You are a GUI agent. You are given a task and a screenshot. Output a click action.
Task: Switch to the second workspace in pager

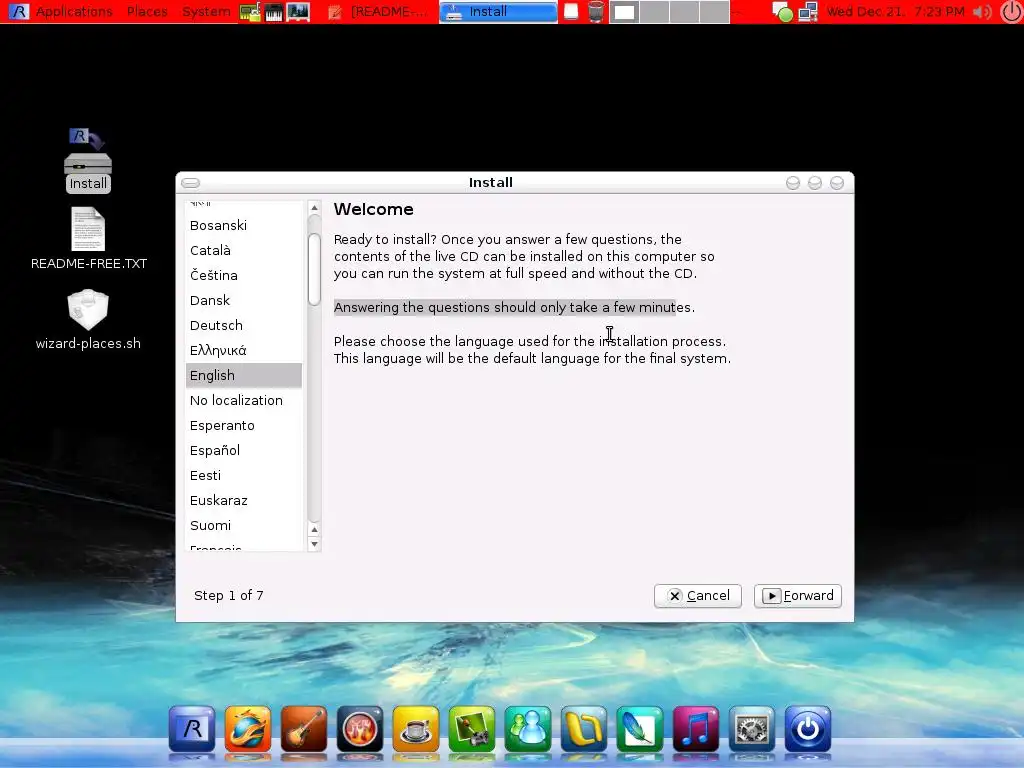pyautogui.click(x=654, y=12)
